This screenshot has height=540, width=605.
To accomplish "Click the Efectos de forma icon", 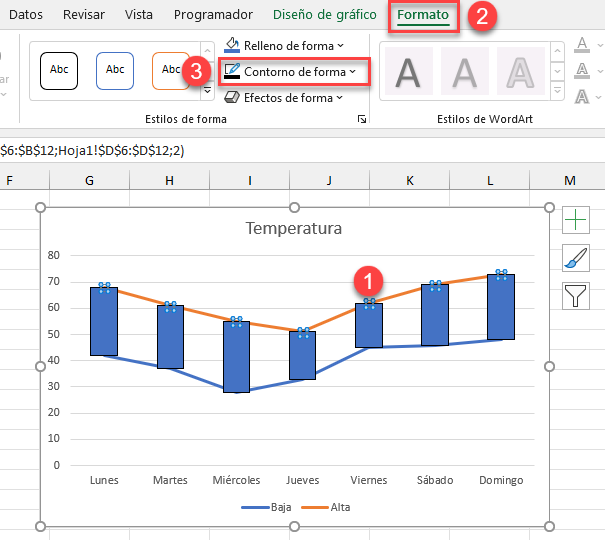I will click(x=232, y=97).
